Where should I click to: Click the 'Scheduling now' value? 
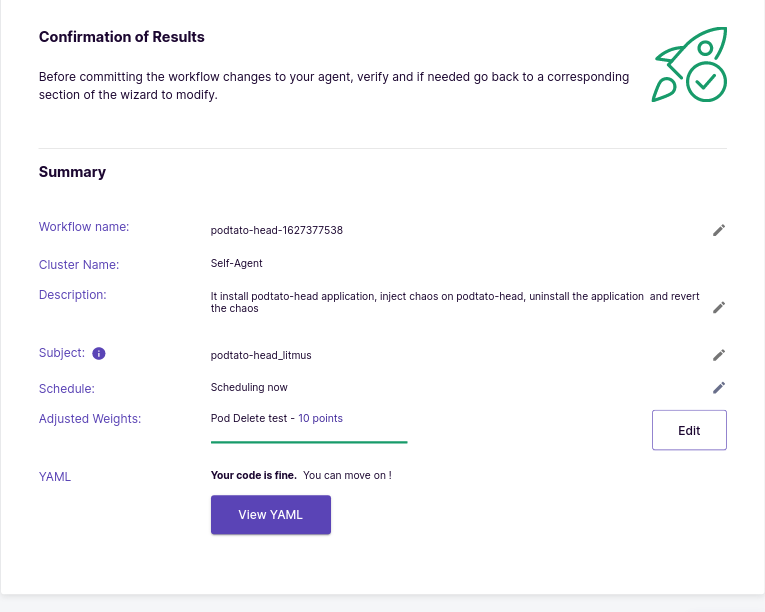249,388
